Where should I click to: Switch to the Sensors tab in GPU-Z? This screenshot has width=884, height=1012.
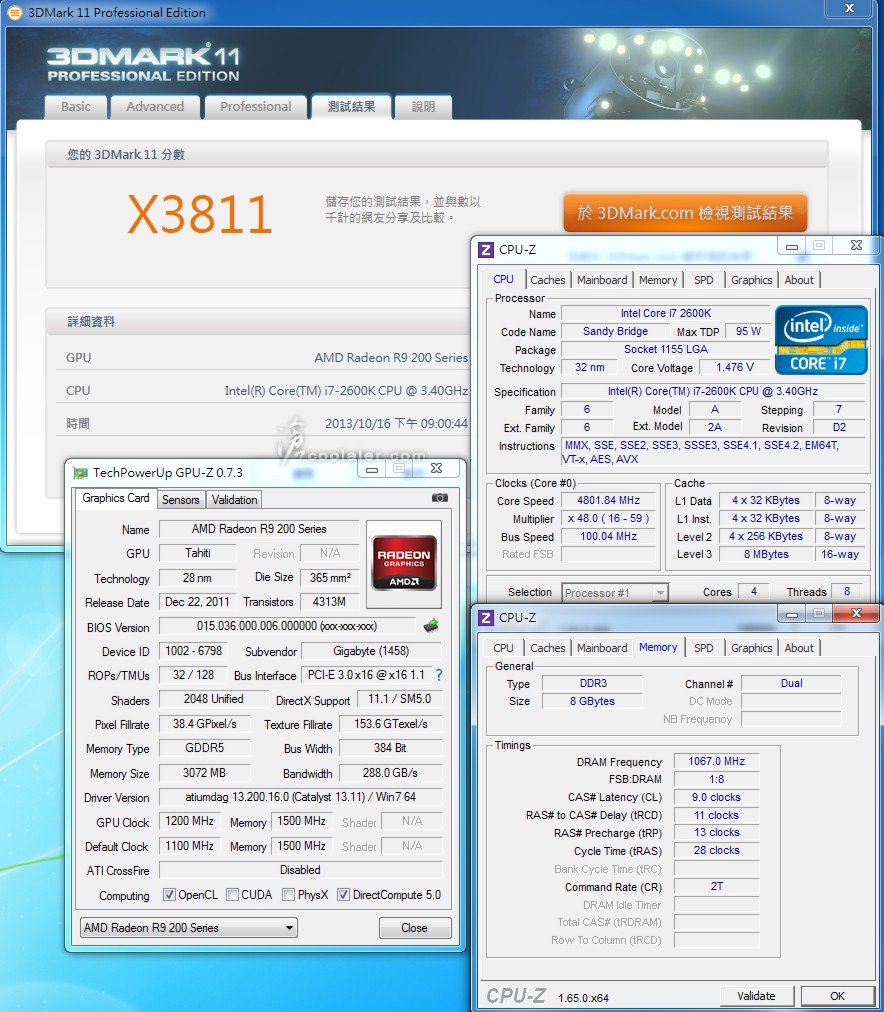click(x=181, y=499)
